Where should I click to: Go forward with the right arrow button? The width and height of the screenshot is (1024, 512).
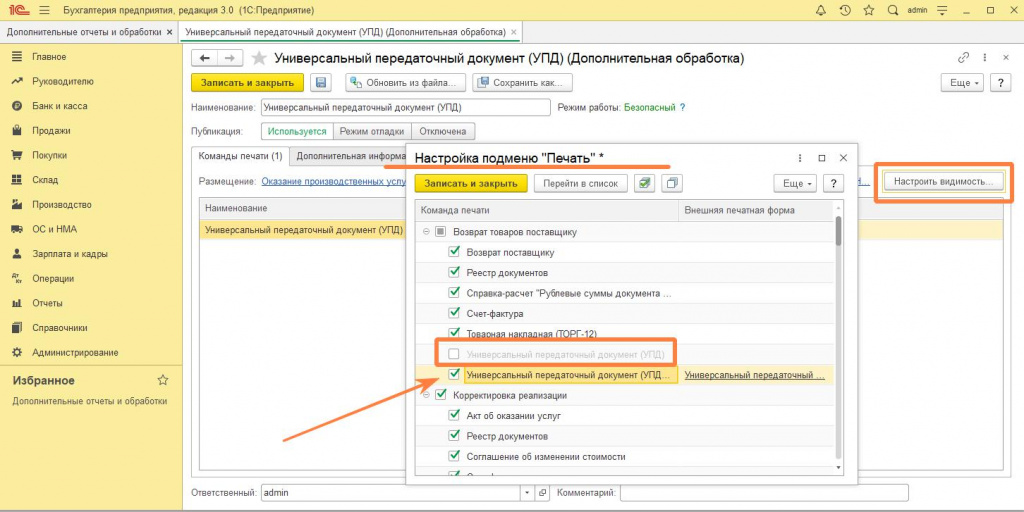(x=230, y=58)
